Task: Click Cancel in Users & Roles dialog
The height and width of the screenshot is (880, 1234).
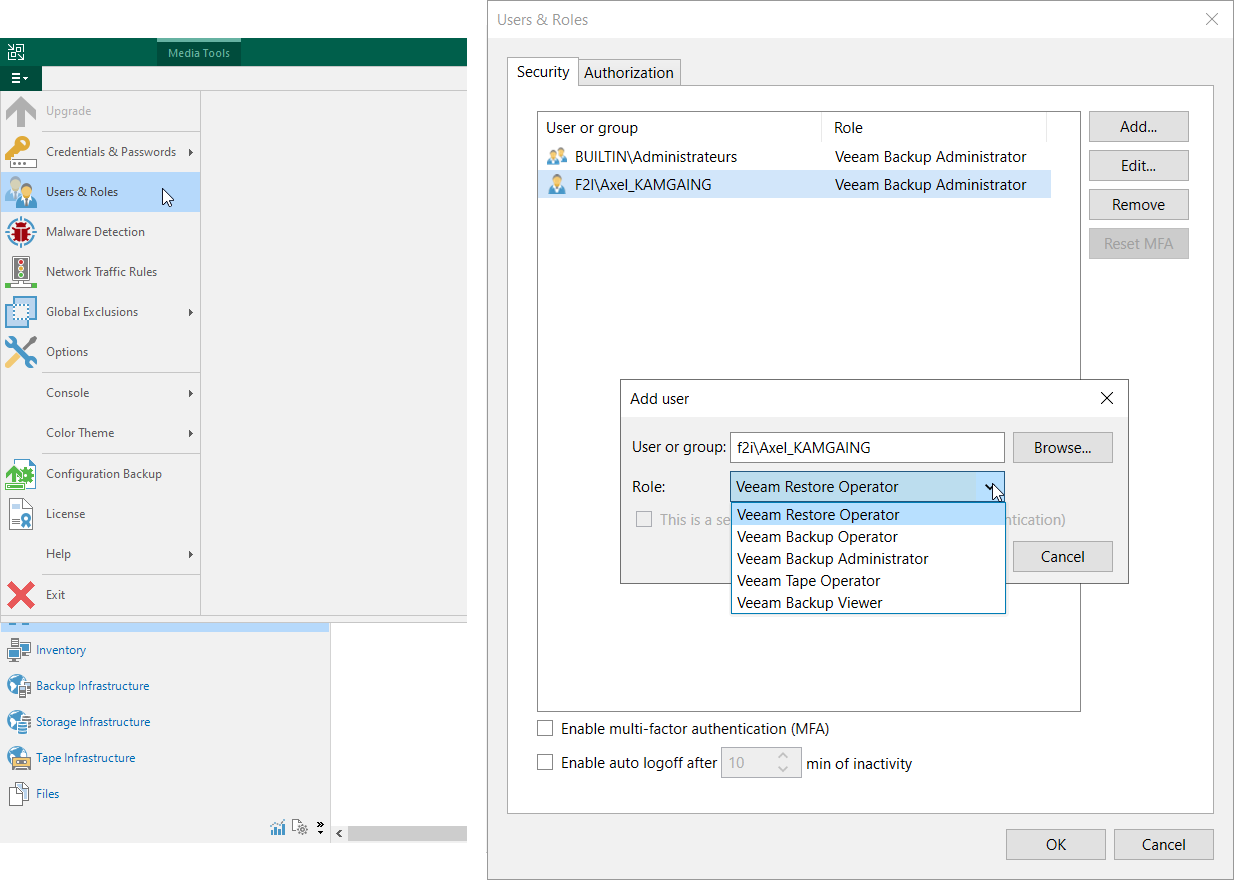Action: click(1164, 845)
